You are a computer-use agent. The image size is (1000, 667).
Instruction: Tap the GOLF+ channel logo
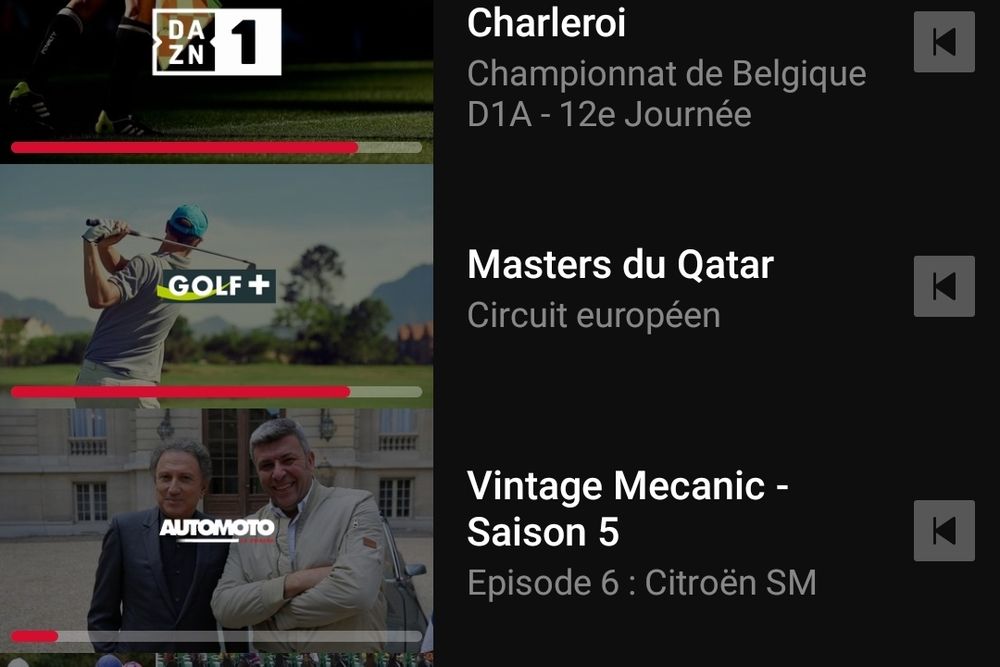pos(217,286)
